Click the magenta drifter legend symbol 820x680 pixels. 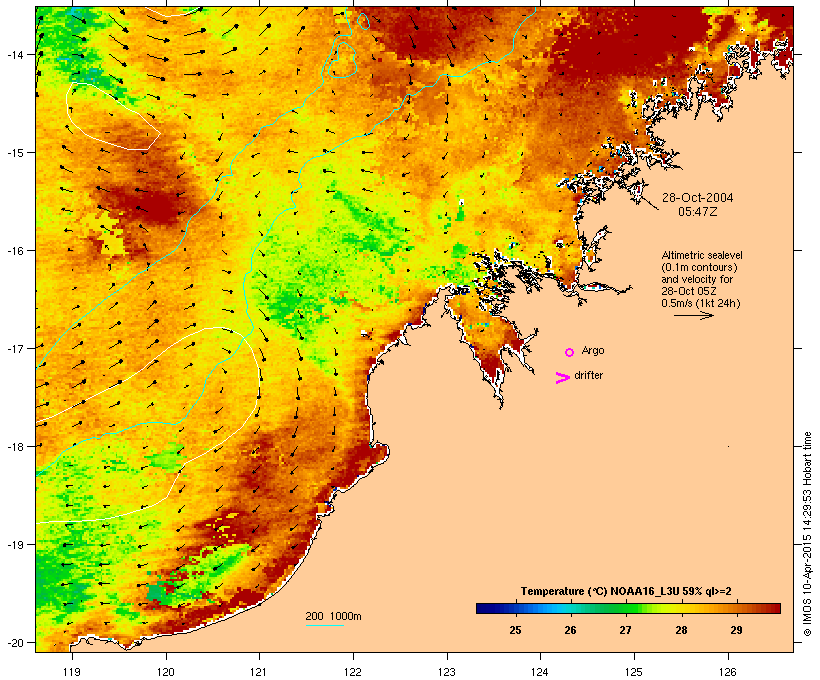(563, 378)
